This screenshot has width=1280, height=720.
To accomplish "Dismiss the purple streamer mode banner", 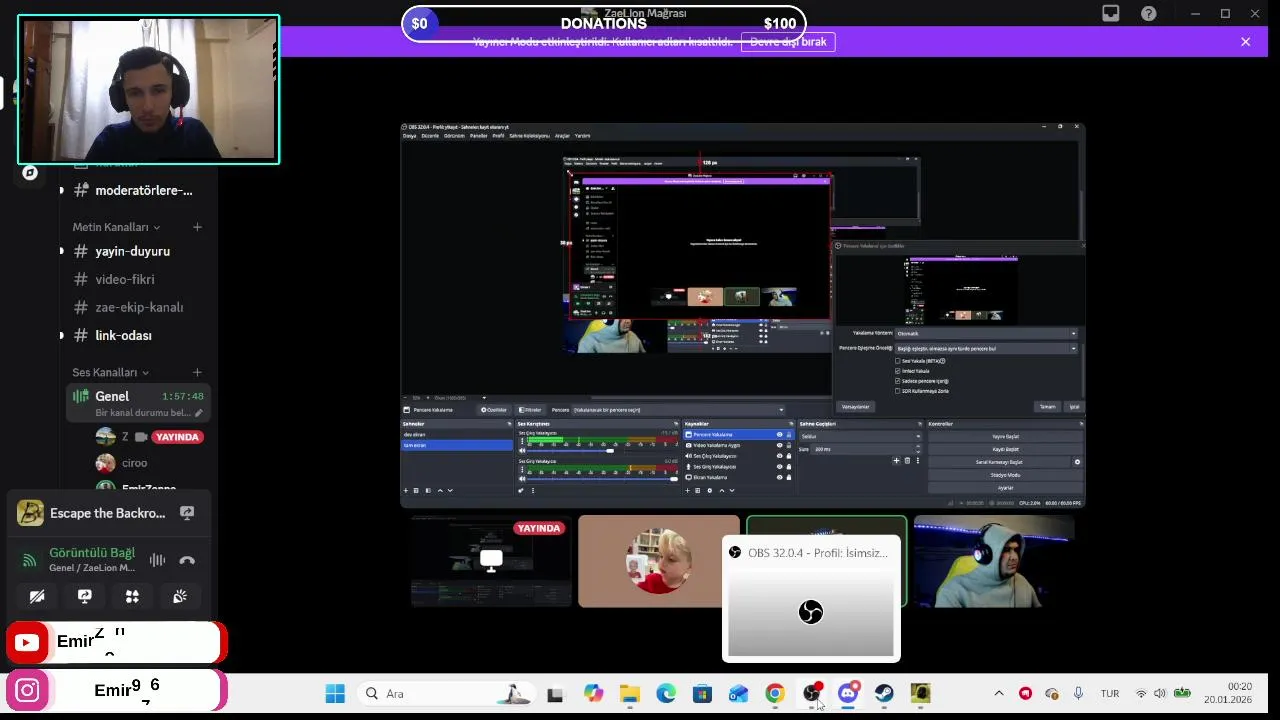I will tap(1245, 42).
